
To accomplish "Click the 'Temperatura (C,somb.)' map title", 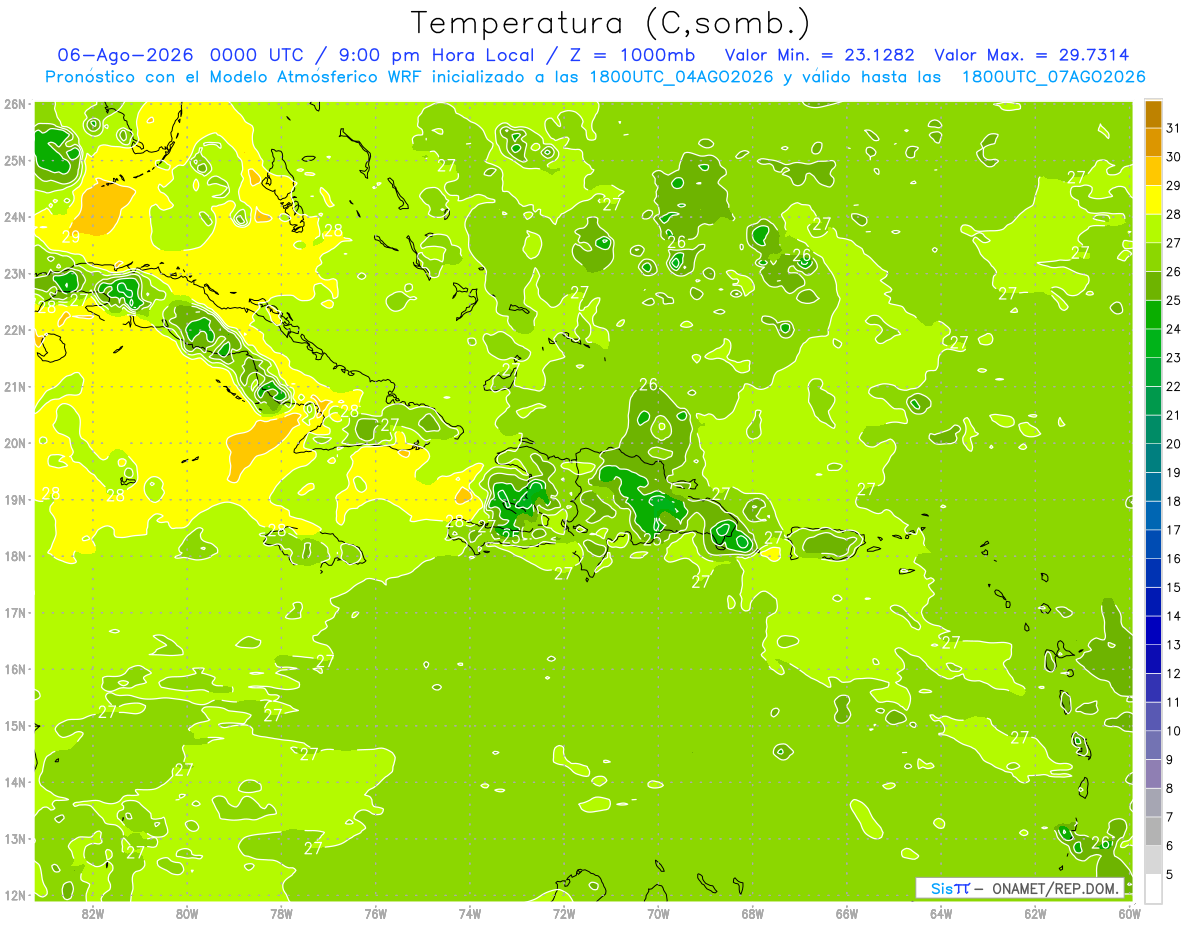I will 611,23.
